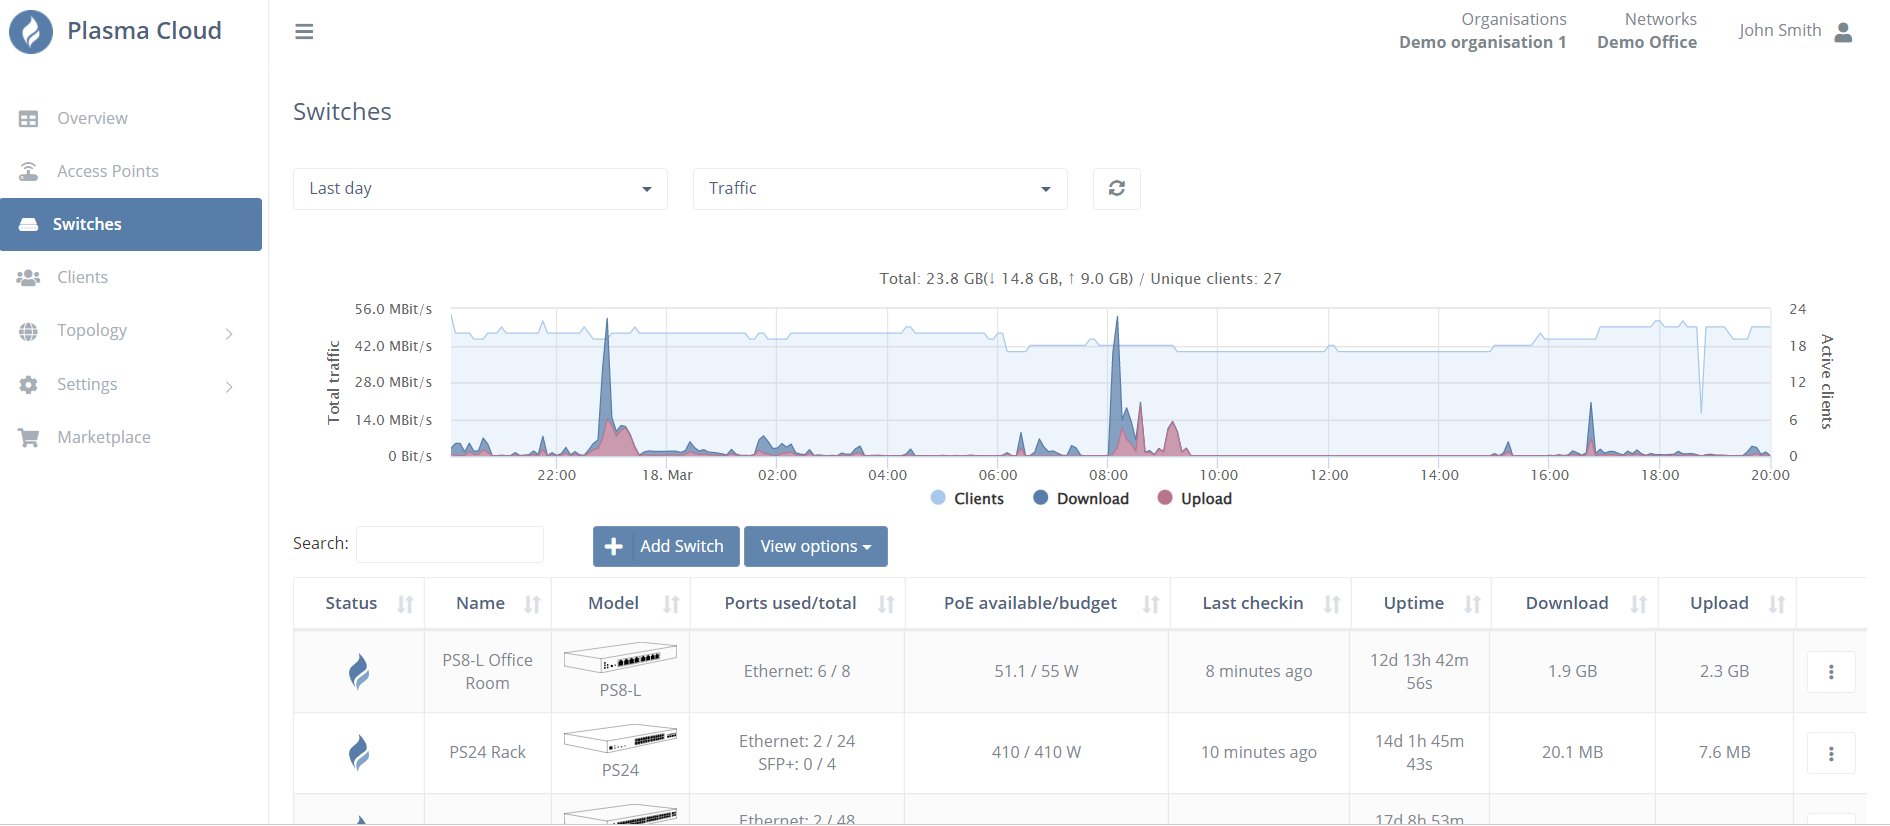Focus the switch Search input field
The height and width of the screenshot is (826, 1890).
coord(450,545)
